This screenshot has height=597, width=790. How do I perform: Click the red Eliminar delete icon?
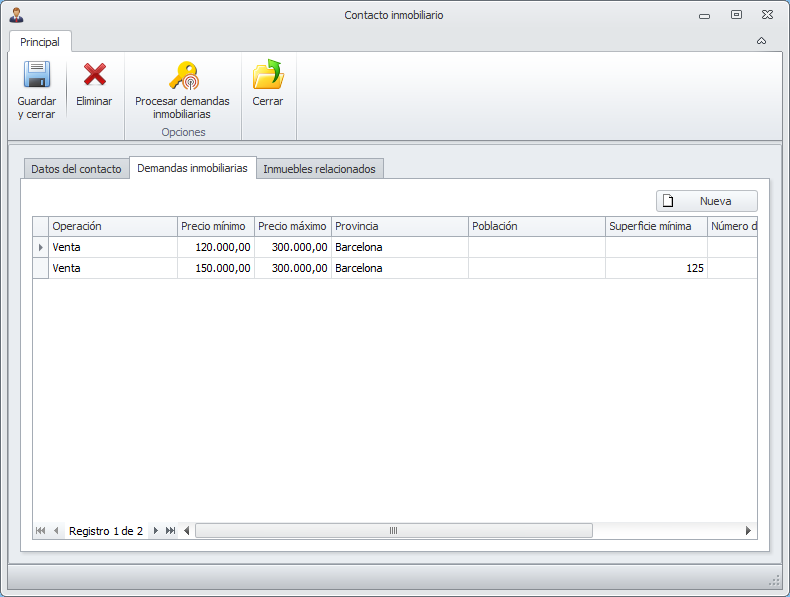tap(94, 75)
